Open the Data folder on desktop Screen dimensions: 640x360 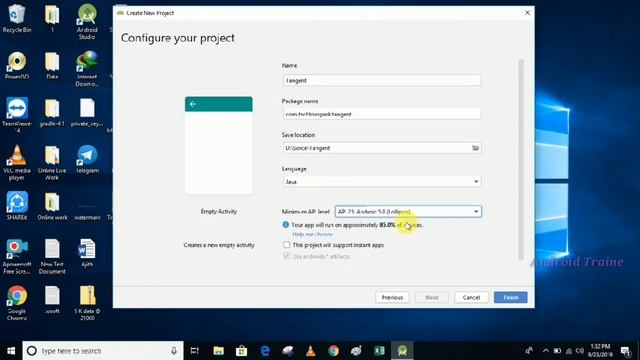coord(52,65)
